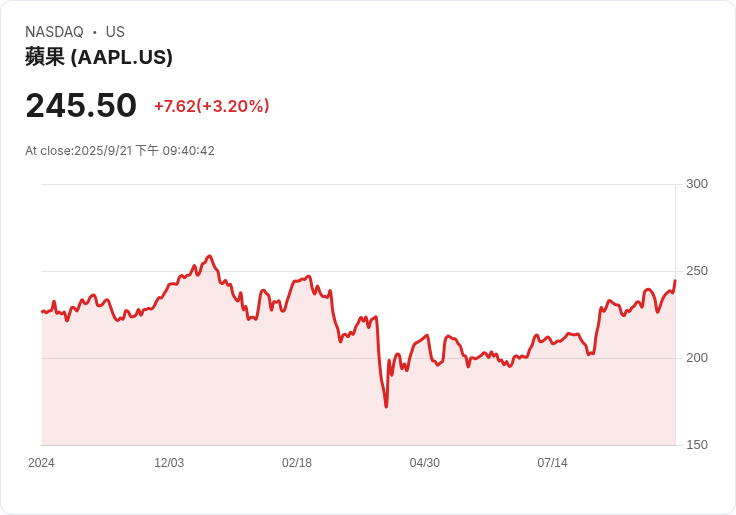Choose the 07/14 date axis label
The height and width of the screenshot is (515, 736).
553,463
